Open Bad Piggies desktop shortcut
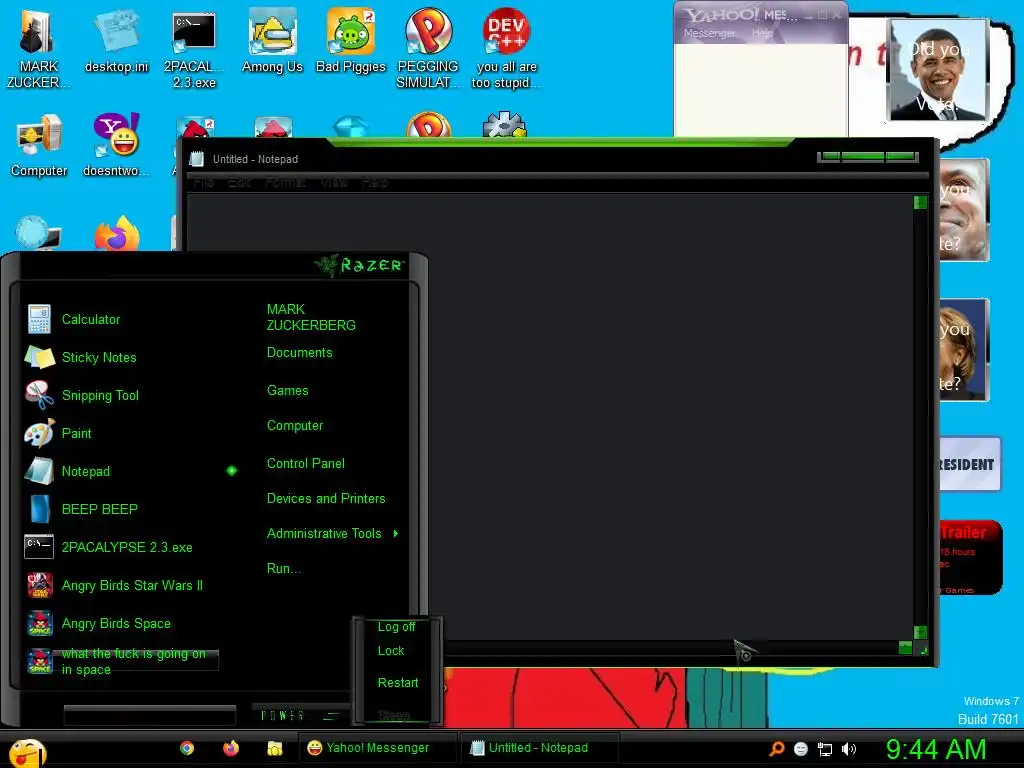The height and width of the screenshot is (768, 1024). pos(351,40)
